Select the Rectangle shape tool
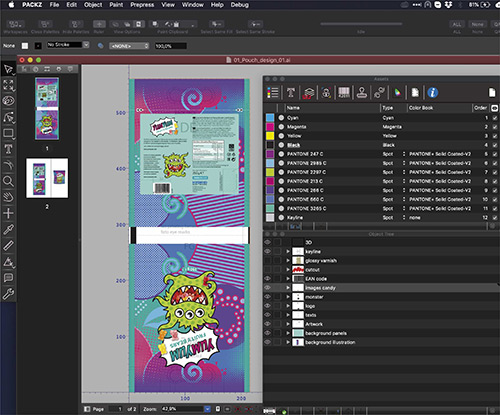 point(8,133)
